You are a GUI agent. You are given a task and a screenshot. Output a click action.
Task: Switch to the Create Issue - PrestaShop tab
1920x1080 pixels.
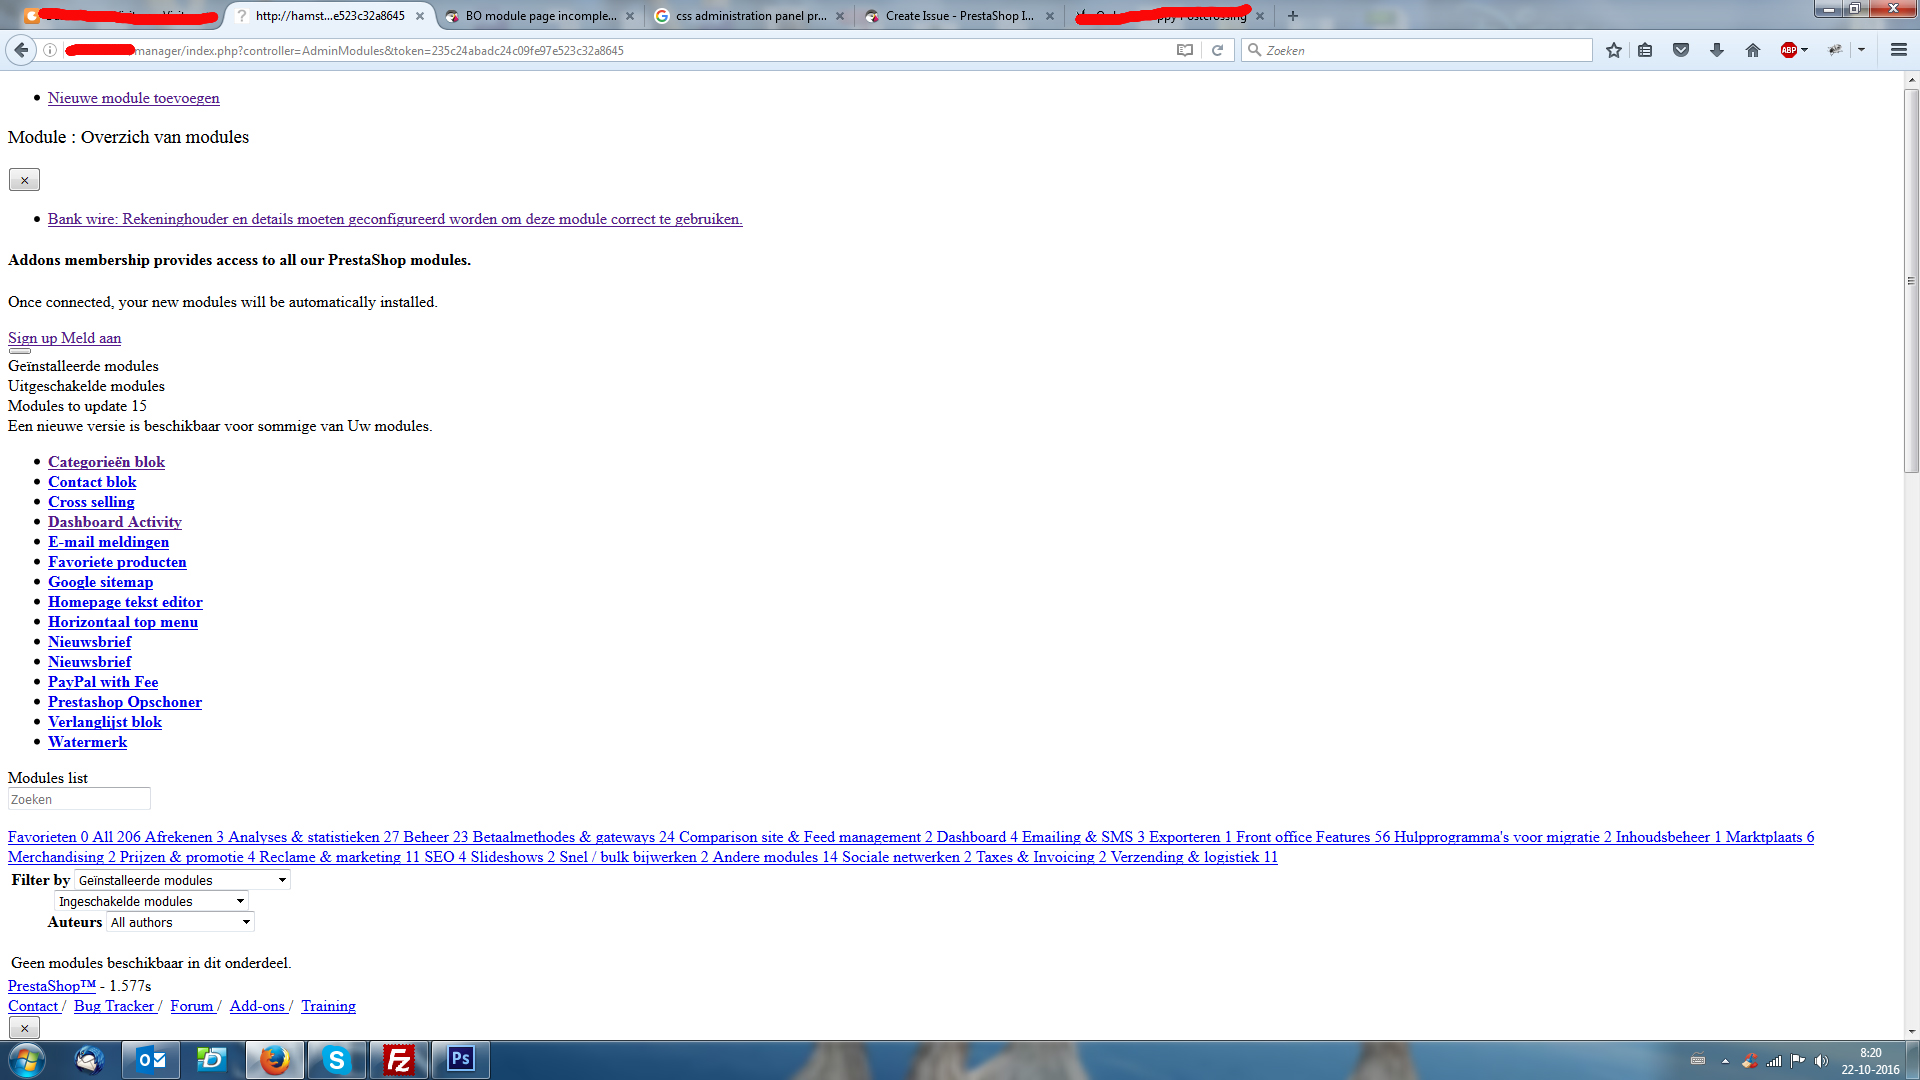point(958,16)
